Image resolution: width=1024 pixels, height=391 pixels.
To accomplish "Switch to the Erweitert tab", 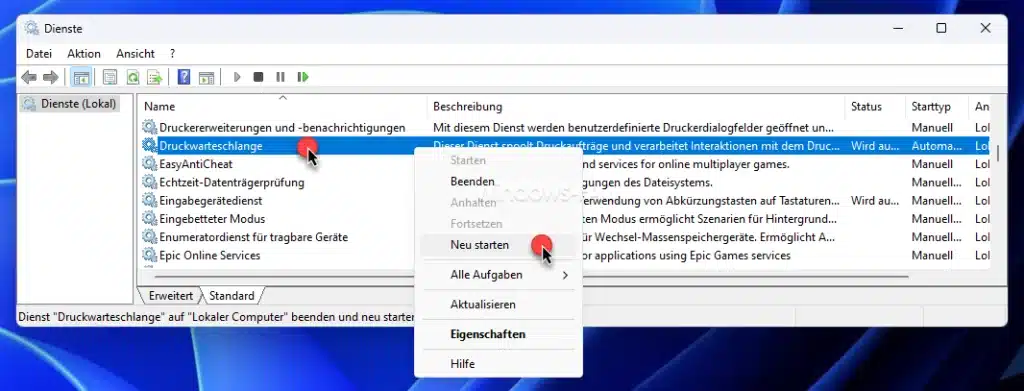I will (170, 296).
